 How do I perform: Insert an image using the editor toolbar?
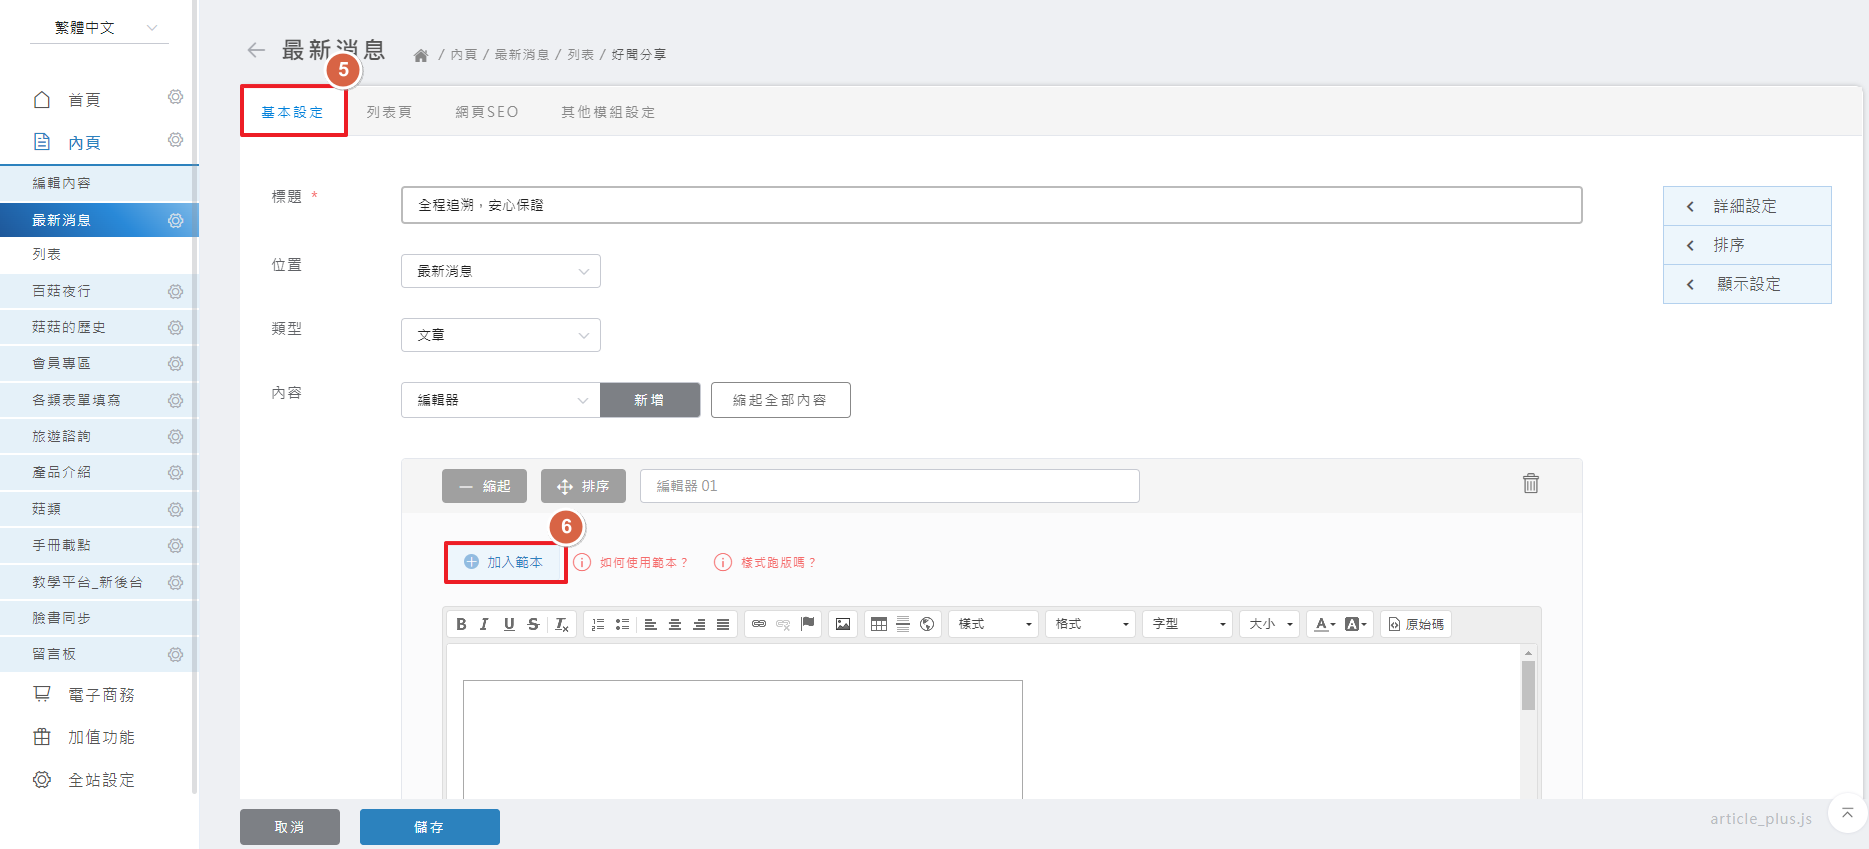843,624
